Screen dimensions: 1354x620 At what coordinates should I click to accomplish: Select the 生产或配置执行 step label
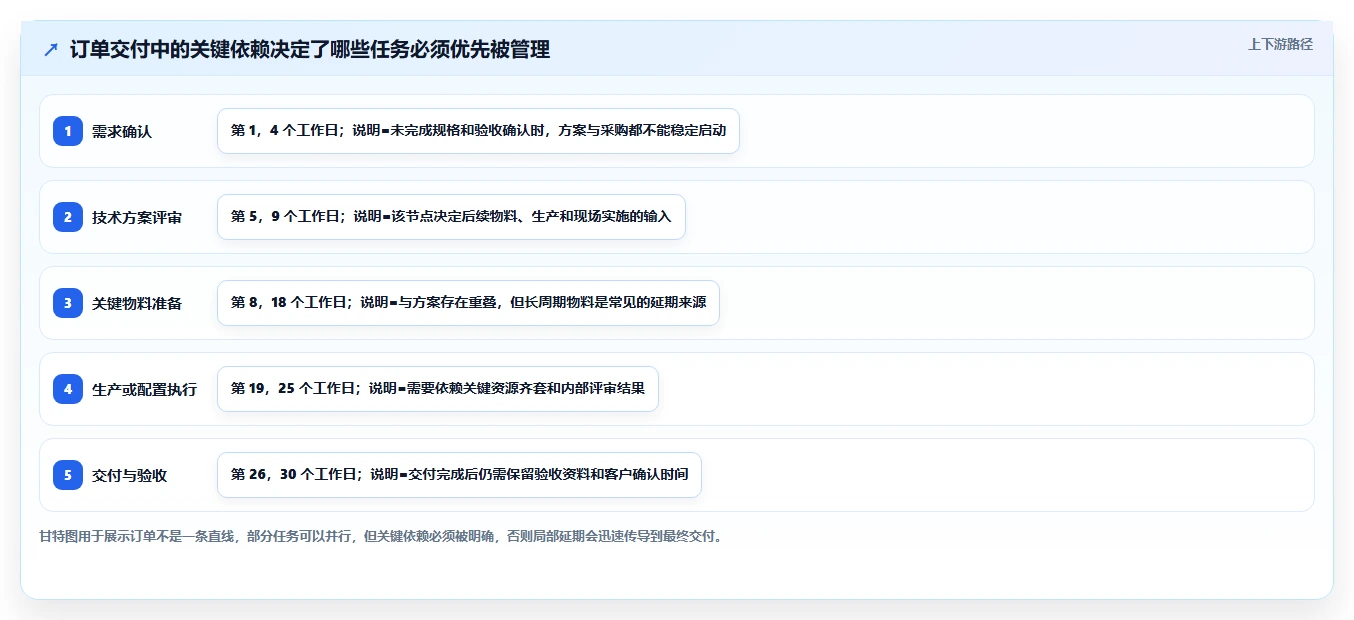(x=144, y=389)
